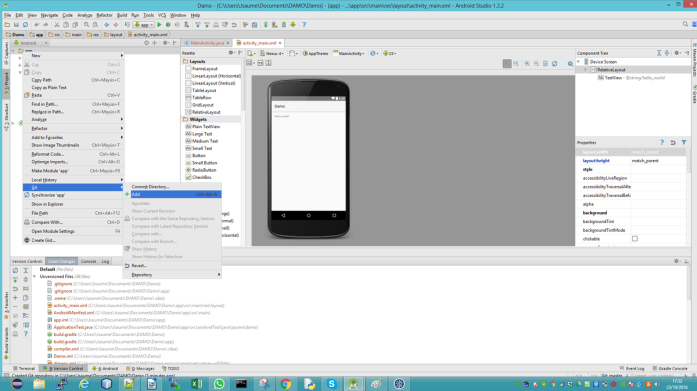
Task: Select Revert in Git submenu
Action: coord(172,266)
